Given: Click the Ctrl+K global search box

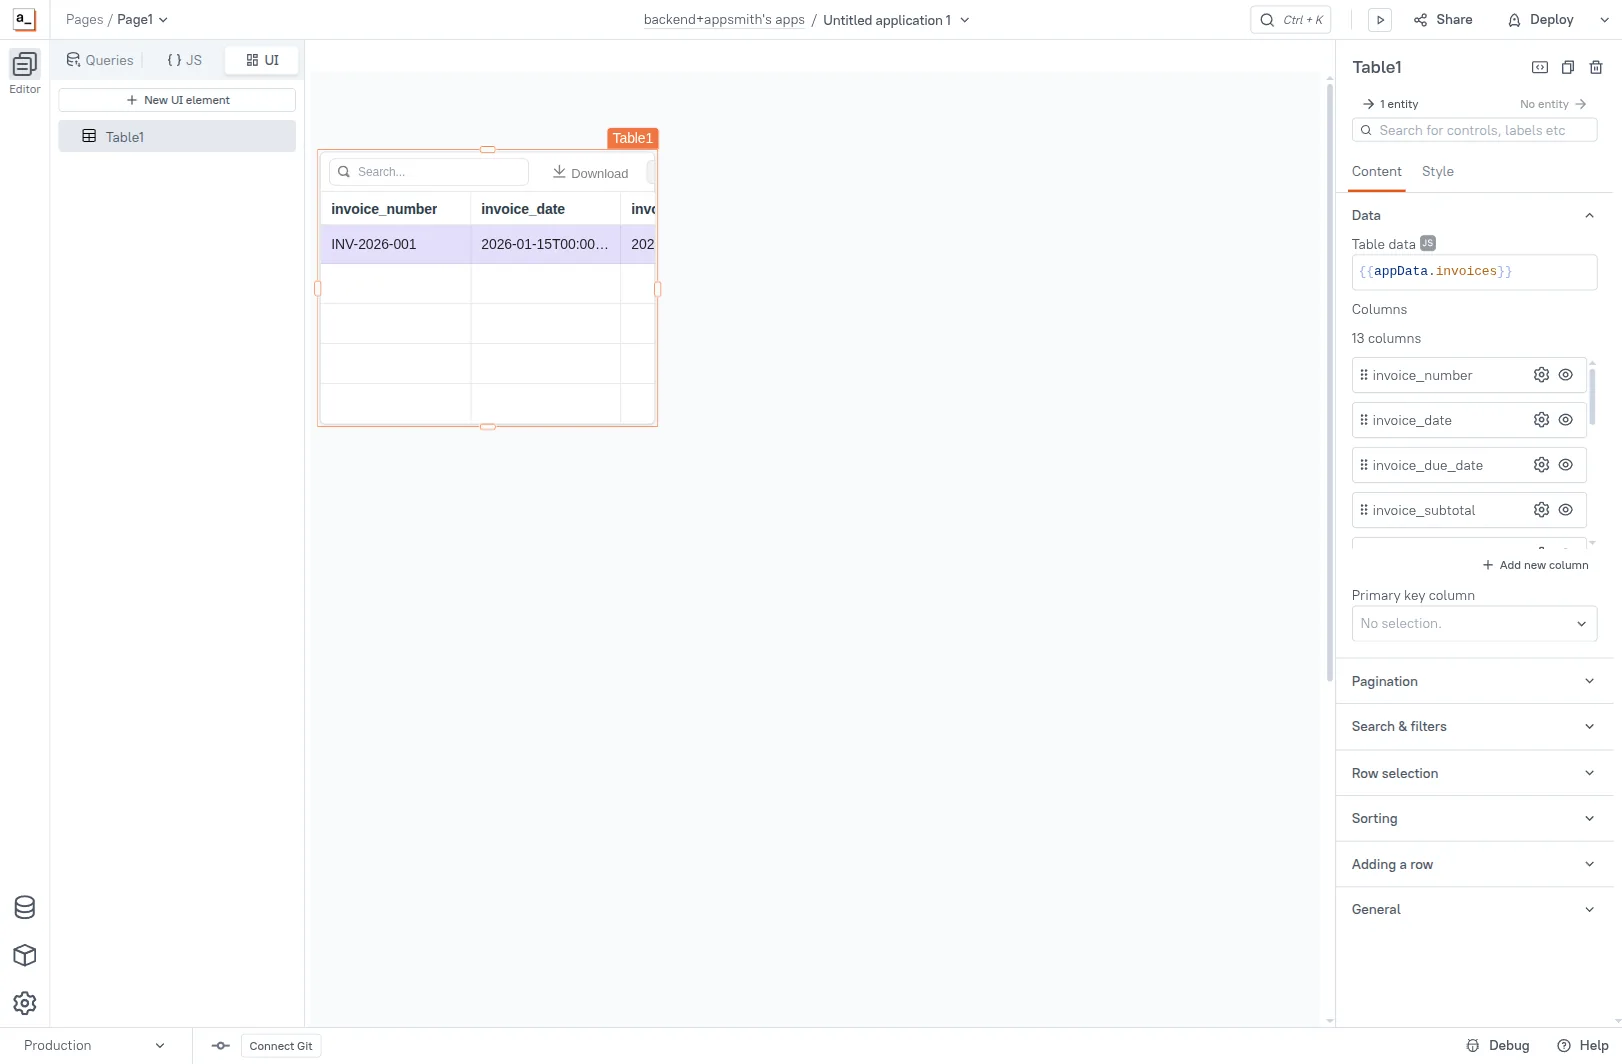Looking at the screenshot, I should [x=1291, y=20].
